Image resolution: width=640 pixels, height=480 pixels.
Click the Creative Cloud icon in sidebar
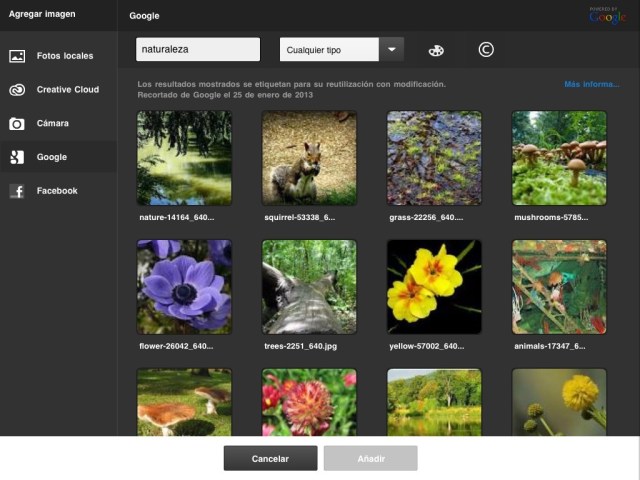tap(17, 90)
